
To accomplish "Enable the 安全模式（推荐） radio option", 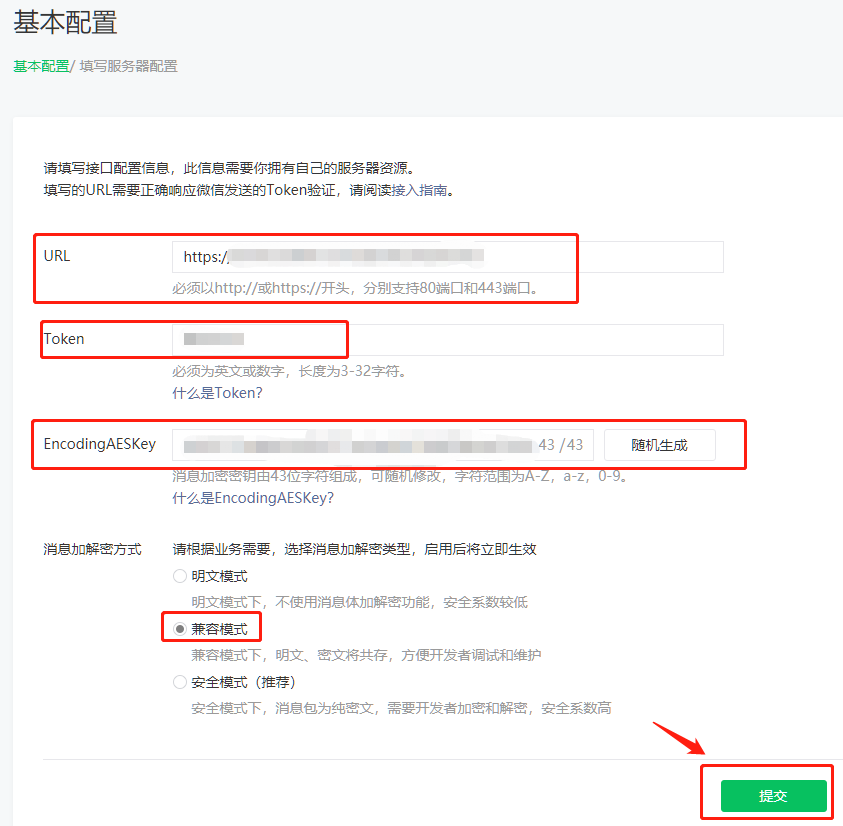I will 180,682.
